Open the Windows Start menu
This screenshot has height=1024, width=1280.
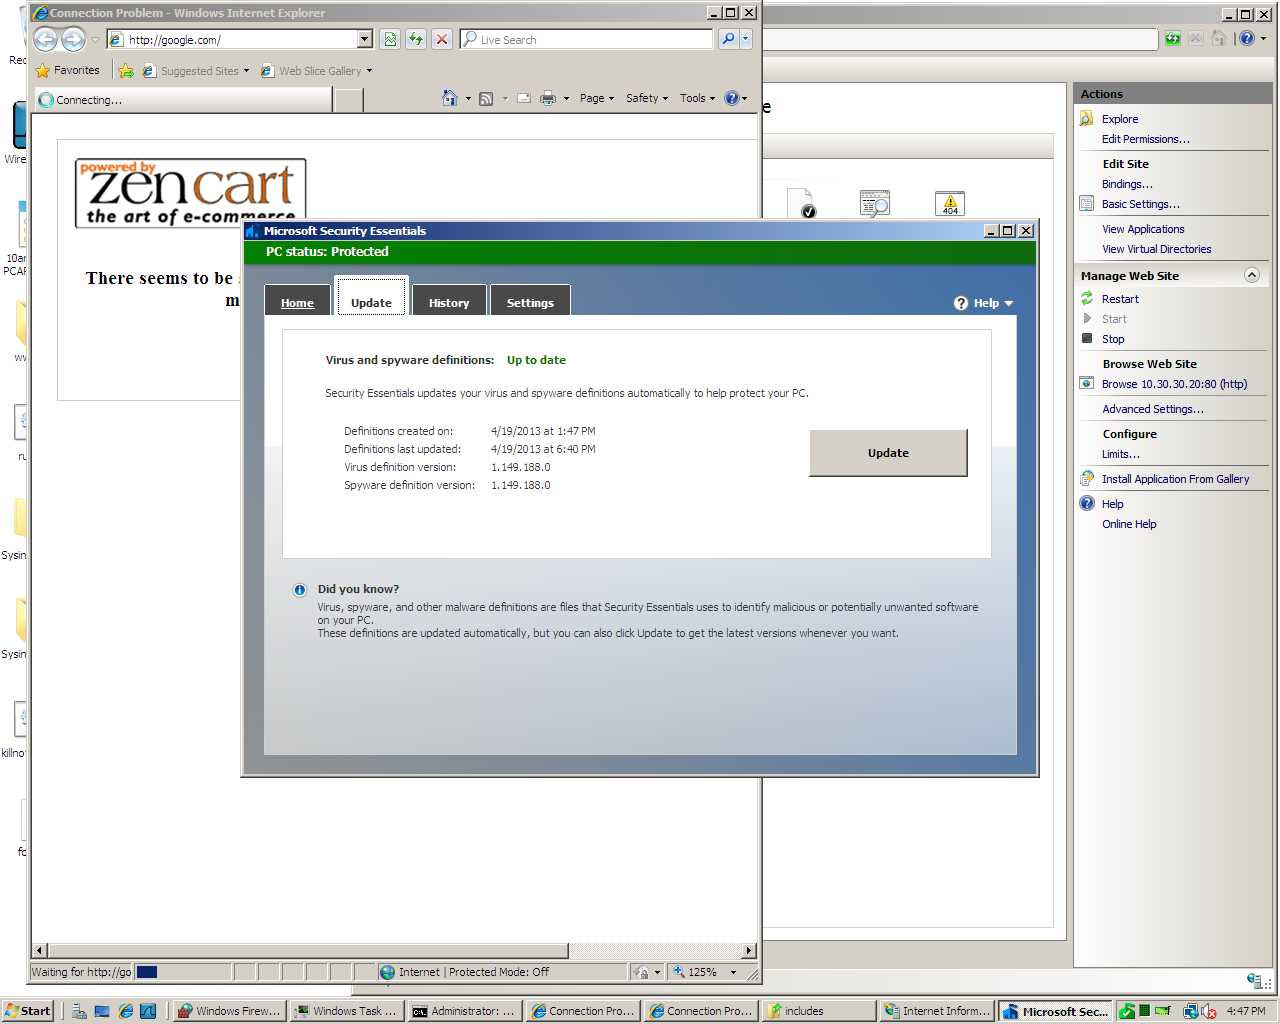point(28,1011)
